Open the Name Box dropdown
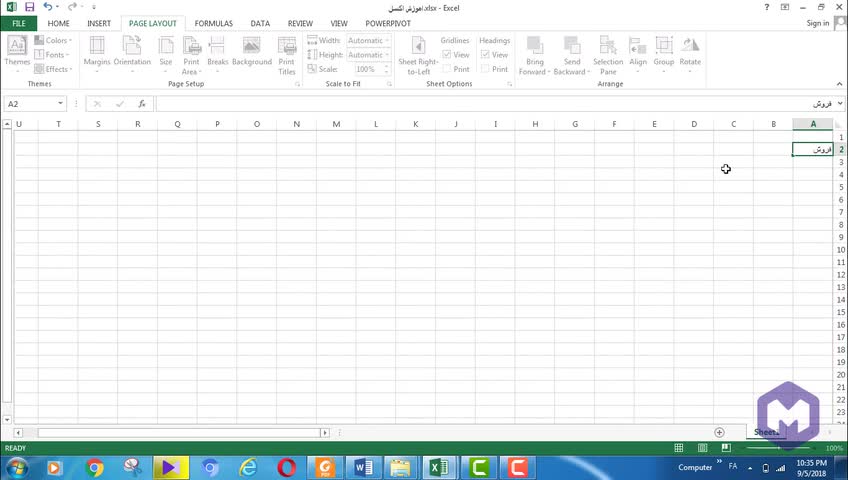This screenshot has height=480, width=848. [60, 103]
